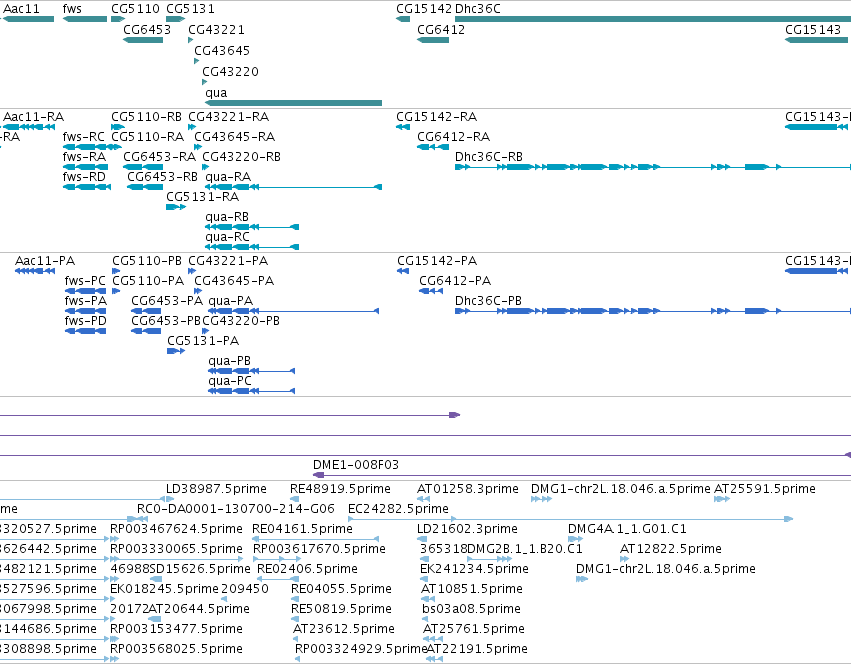This screenshot has height=664, width=851.
Task: Select the EK018245.5prime EST label
Action: [164, 589]
